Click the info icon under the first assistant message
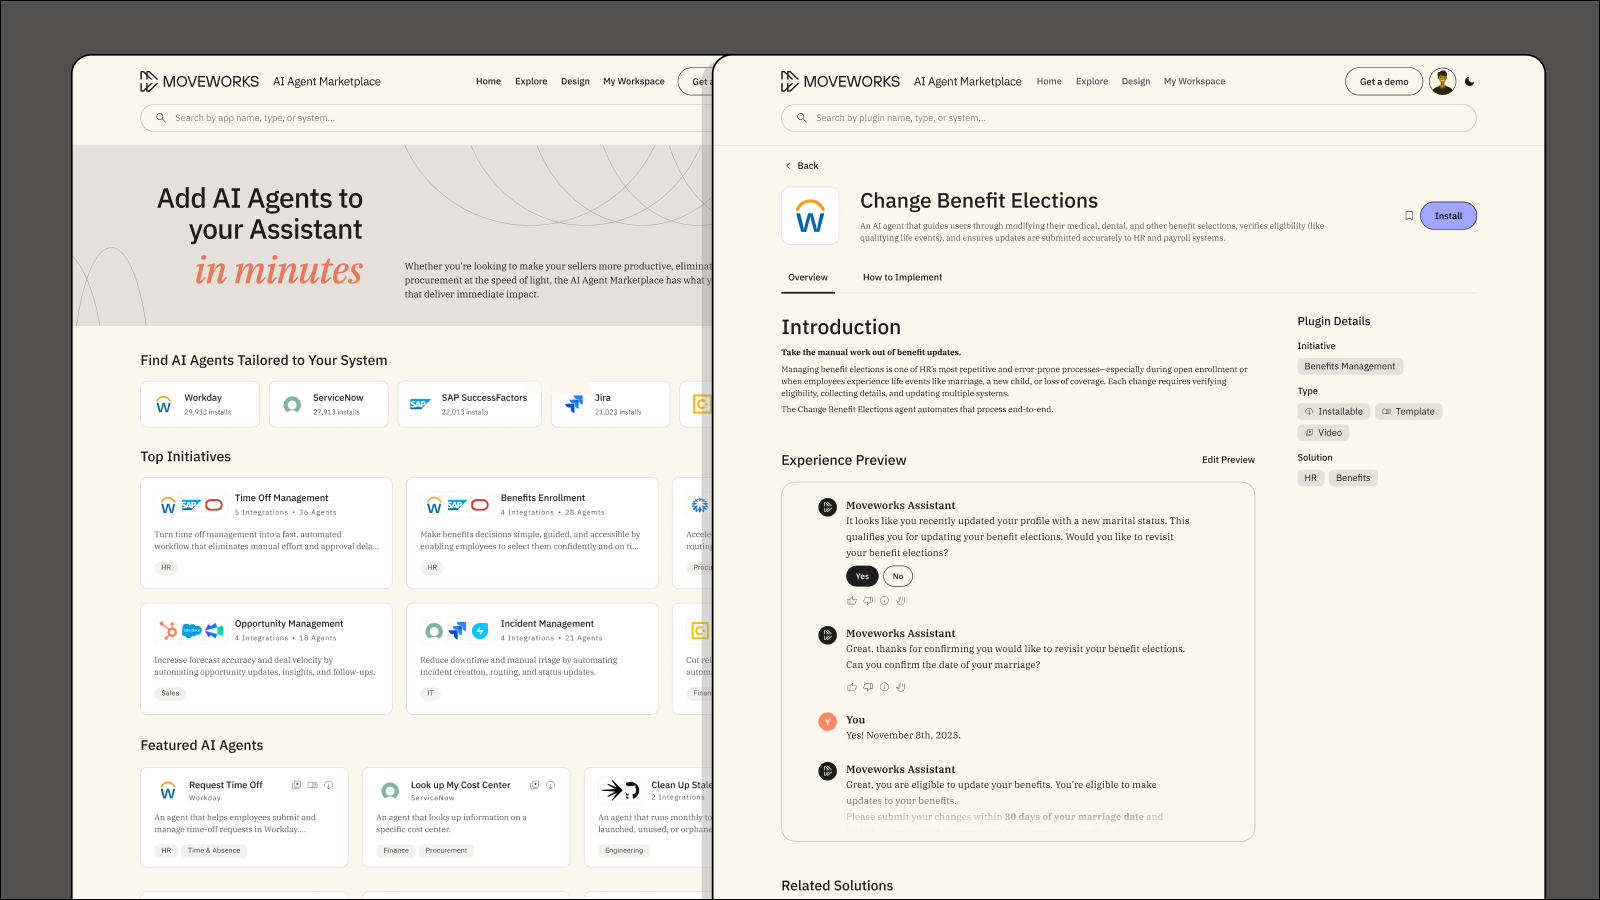 click(884, 600)
